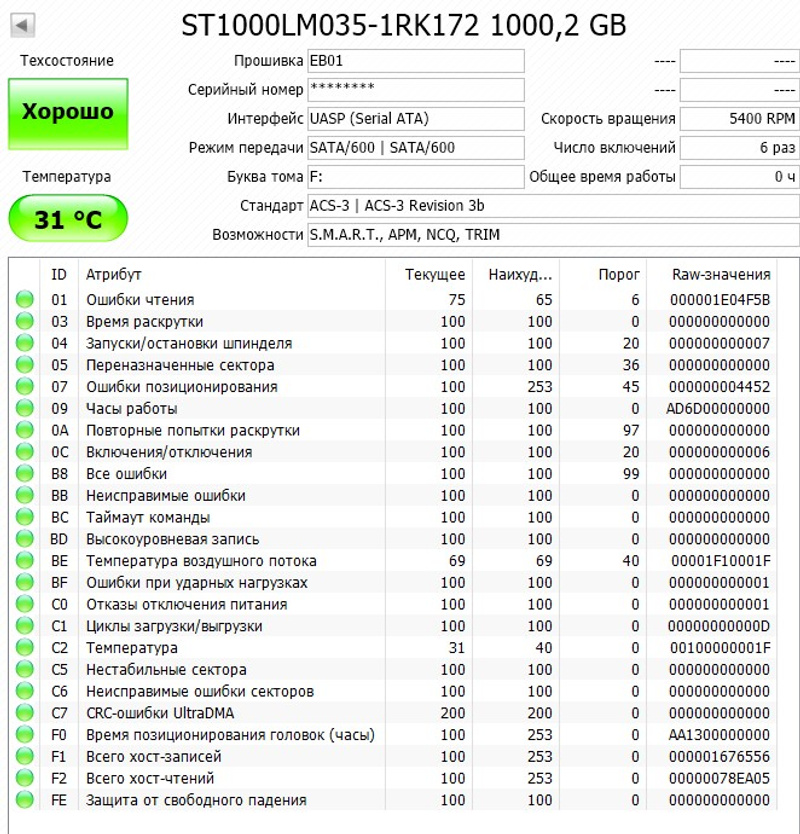Viewport: 800px width, 834px height.
Task: Click the green circle for Температура воздушного потока
Action: pos(24,561)
